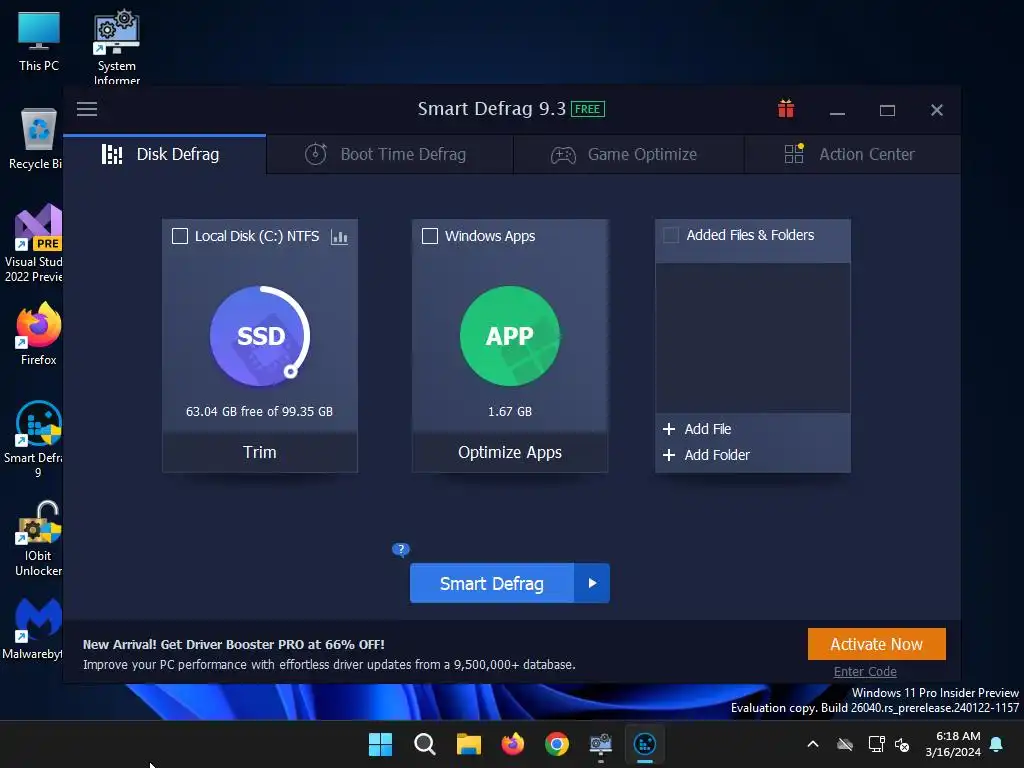Click Add File
Image resolution: width=1024 pixels, height=768 pixels.
[x=697, y=429]
